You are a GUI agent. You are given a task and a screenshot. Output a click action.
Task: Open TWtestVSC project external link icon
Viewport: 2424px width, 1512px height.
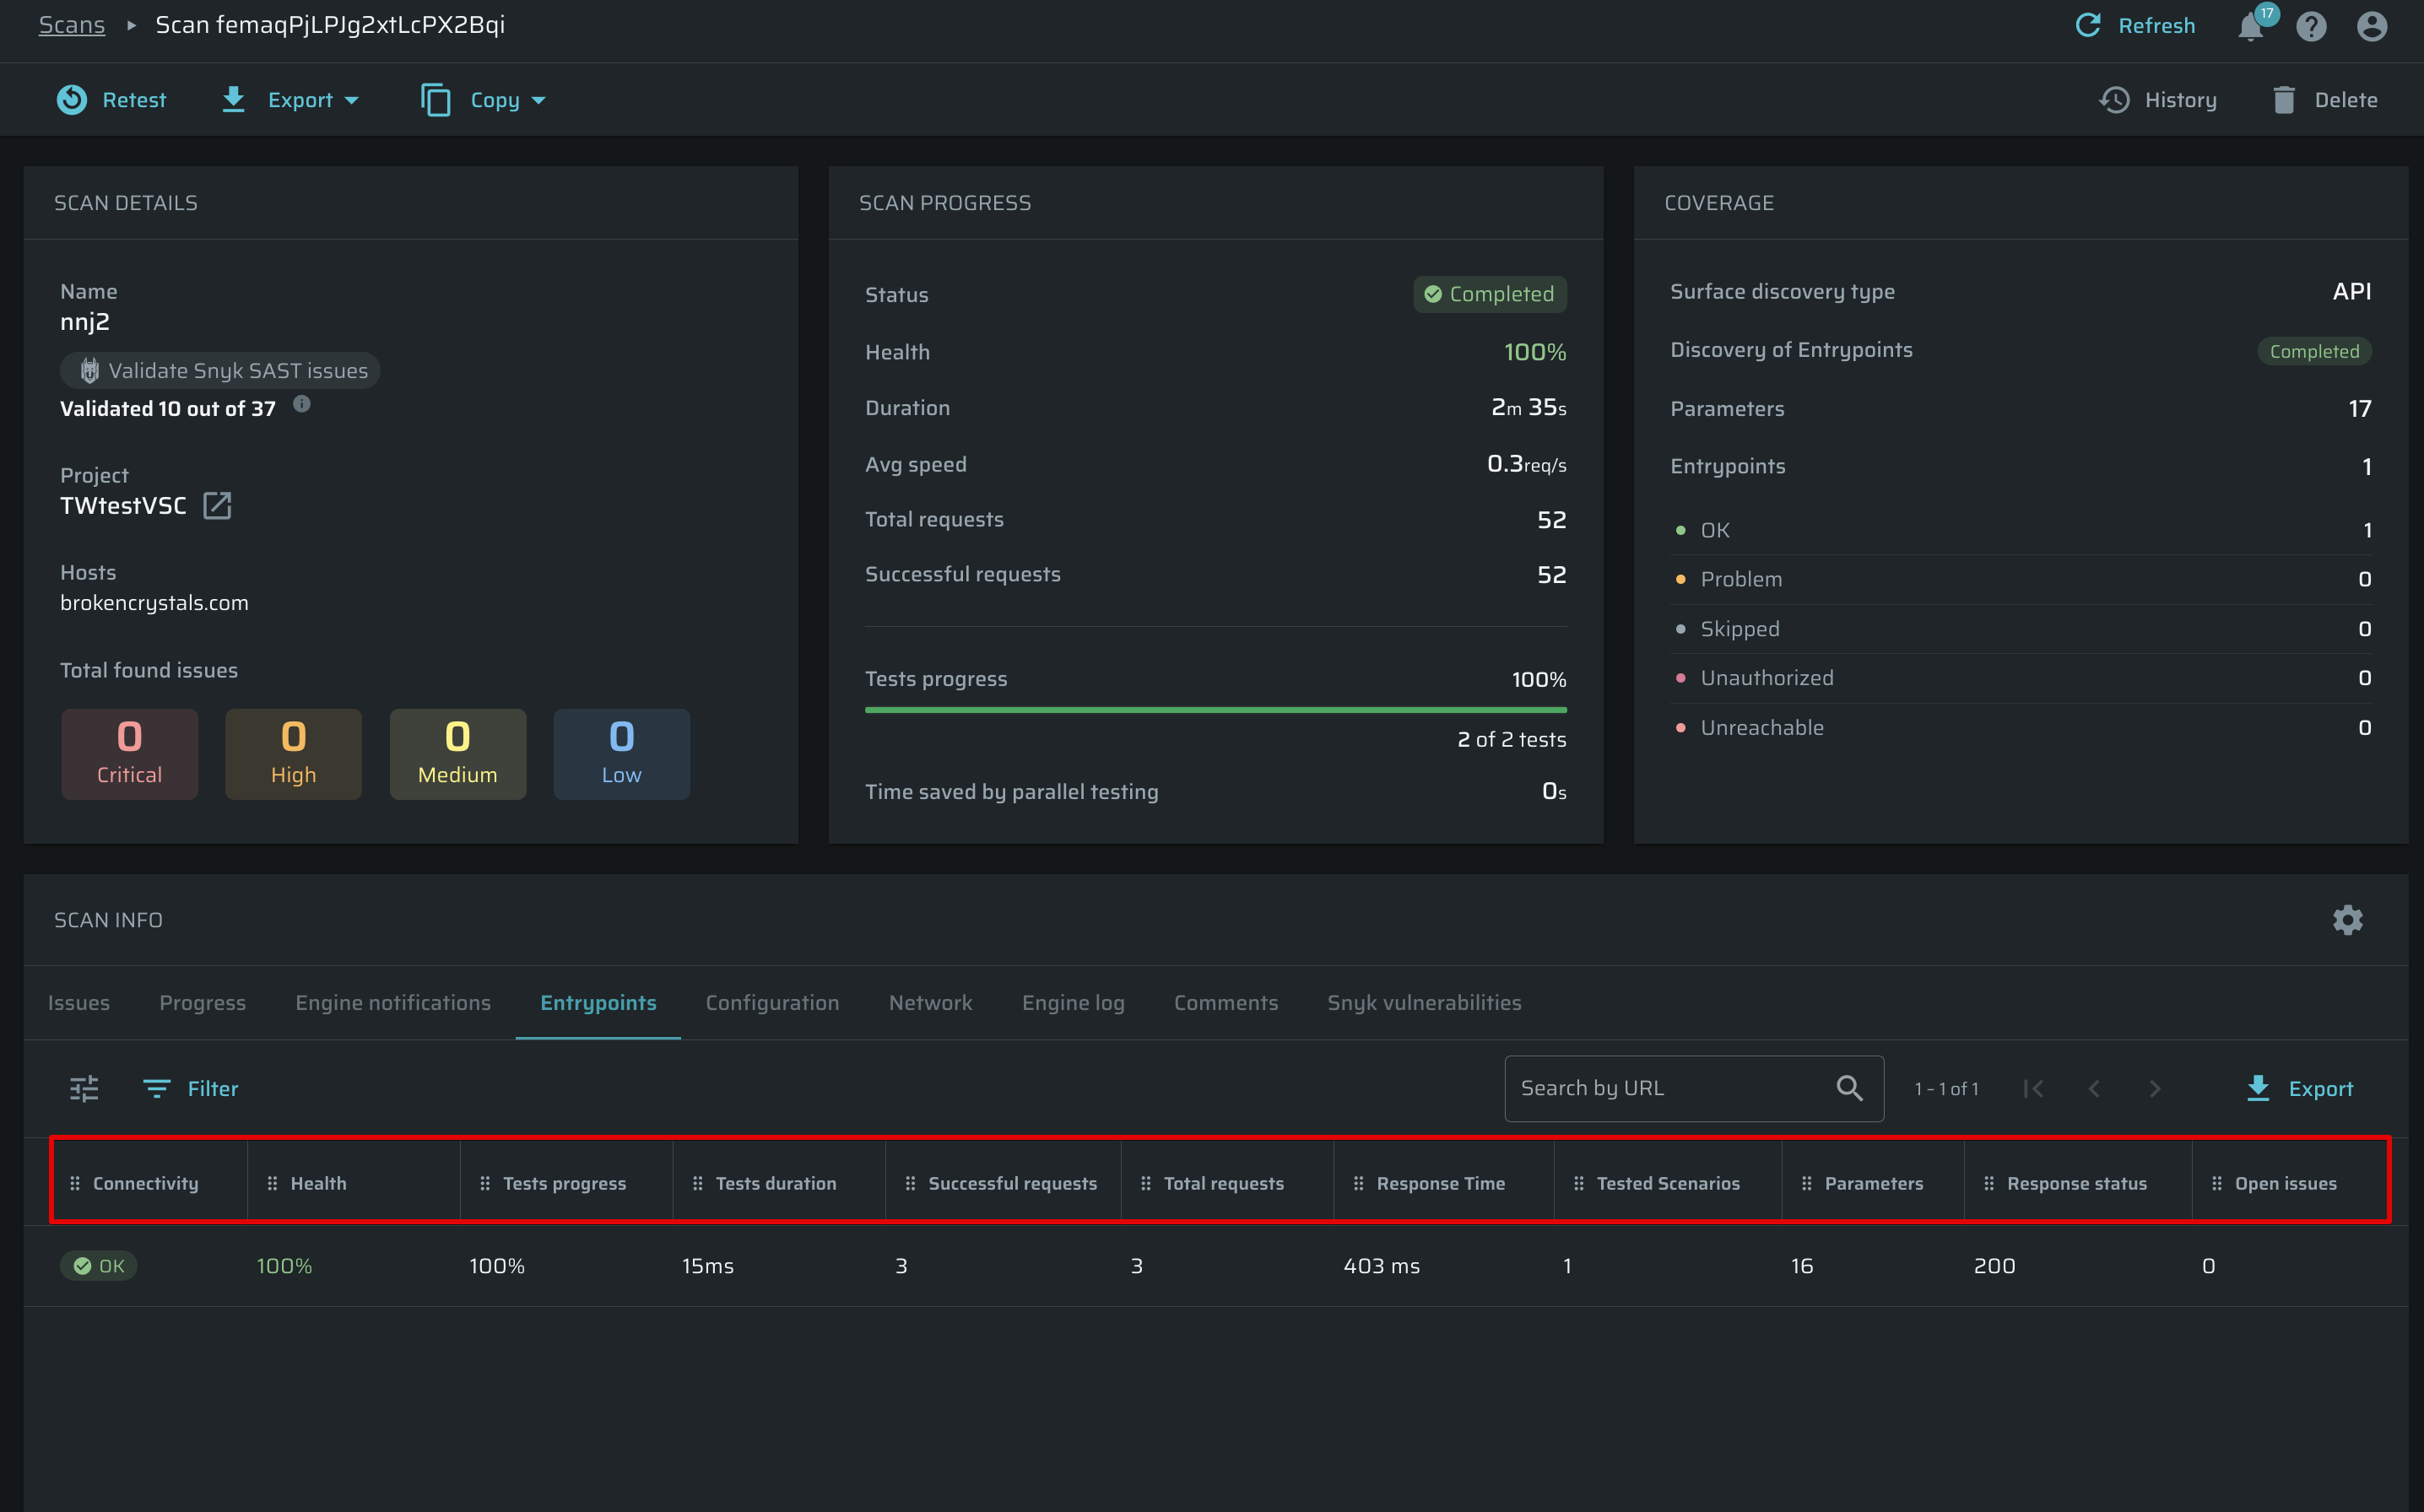[217, 506]
